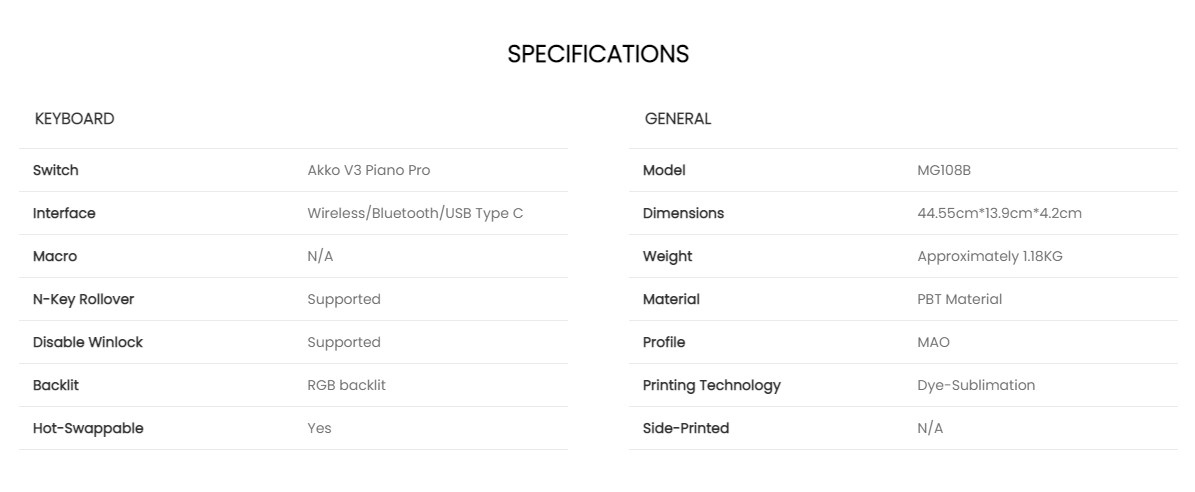This screenshot has height=492, width=1195.
Task: Click the Switch row label
Action: tap(55, 170)
